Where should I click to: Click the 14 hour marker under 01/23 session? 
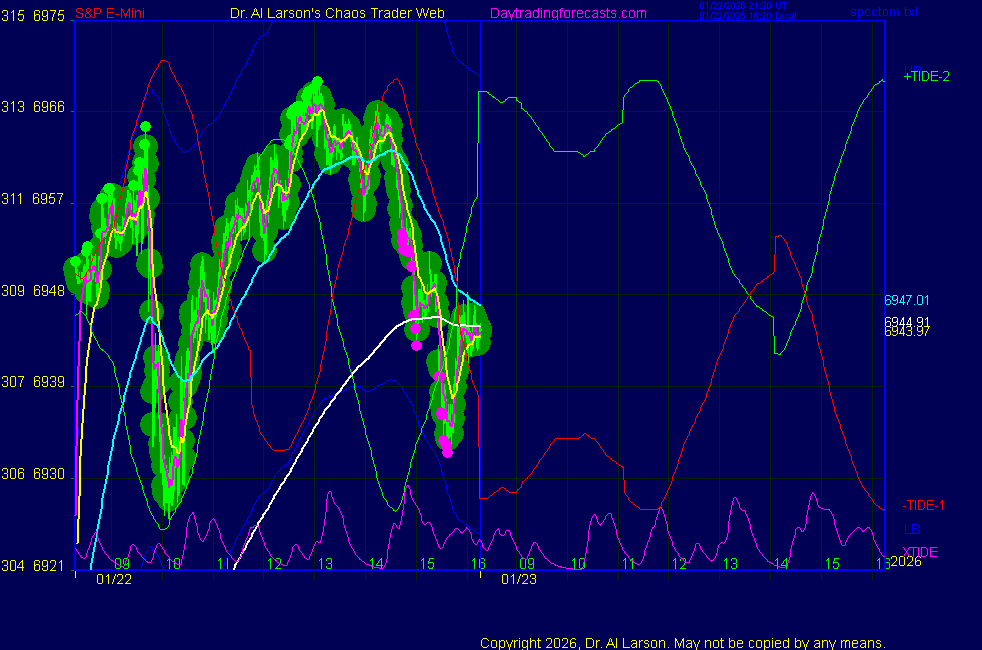[x=780, y=564]
